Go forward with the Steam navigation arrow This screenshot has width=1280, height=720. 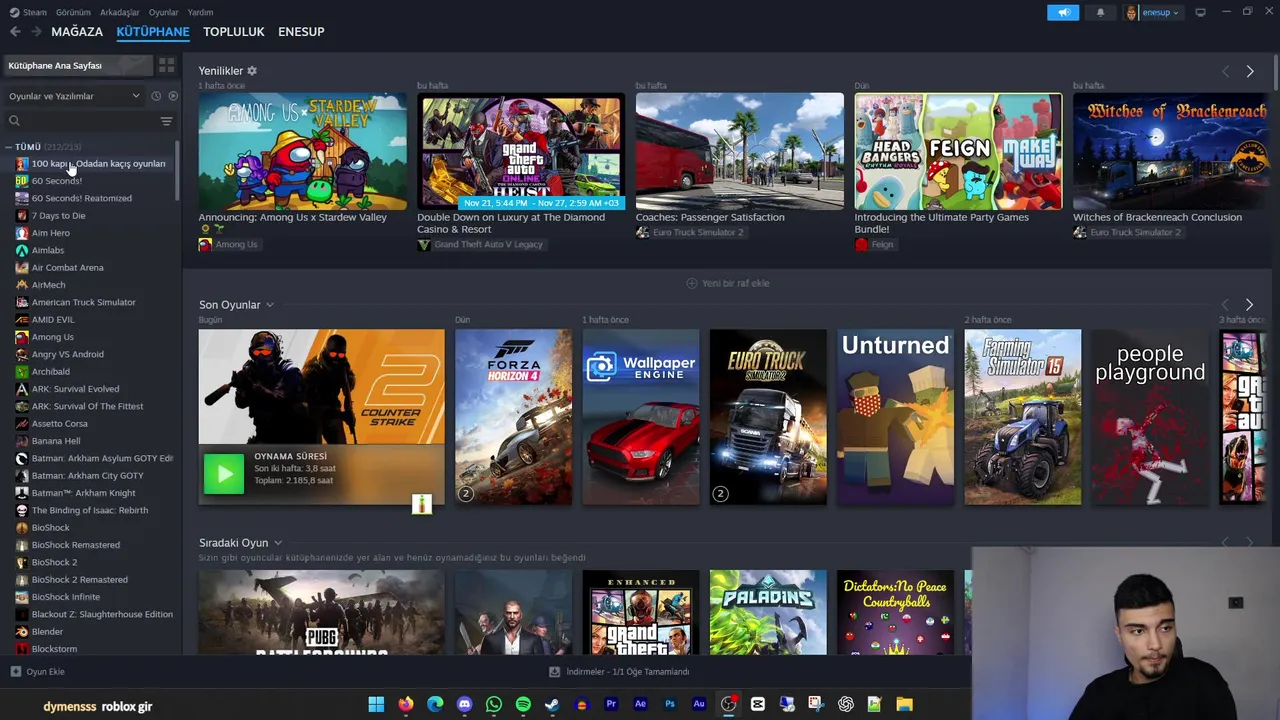(36, 32)
